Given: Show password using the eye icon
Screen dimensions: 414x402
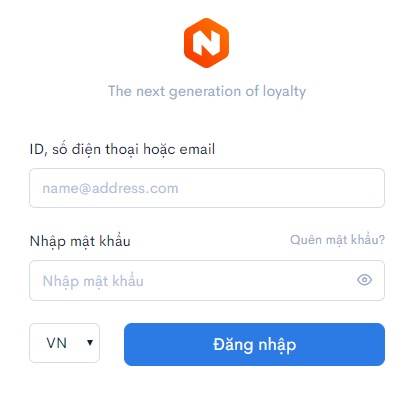Looking at the screenshot, I should tap(364, 280).
